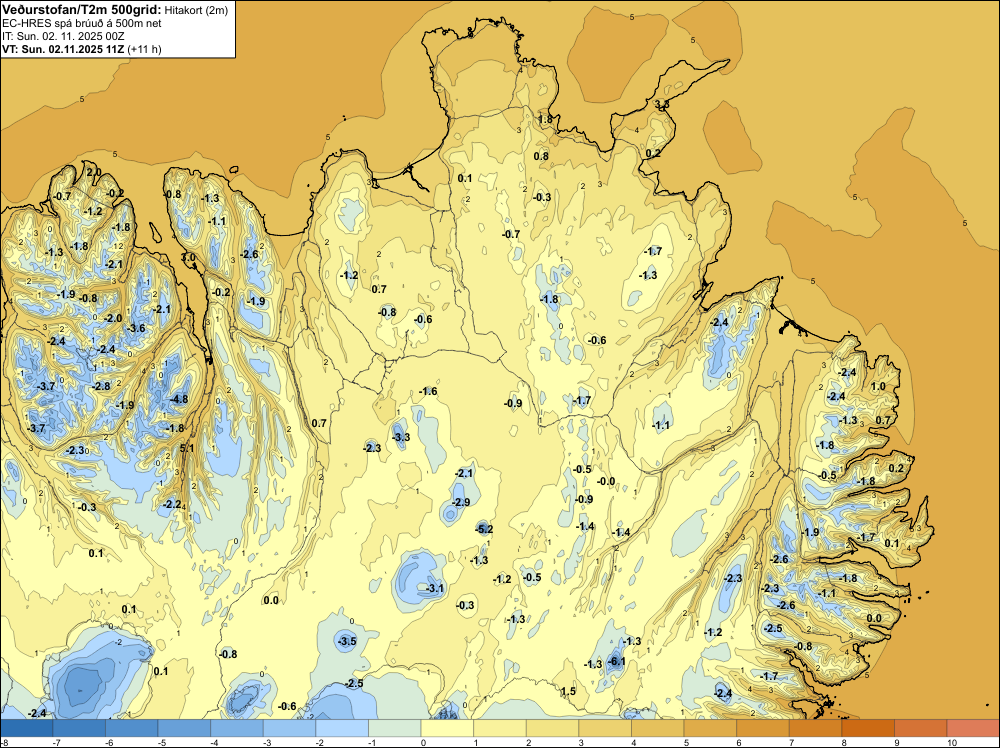The height and width of the screenshot is (748, 1000).
Task: Click the "Hitakort (2m)" header label
Action: coord(196,10)
